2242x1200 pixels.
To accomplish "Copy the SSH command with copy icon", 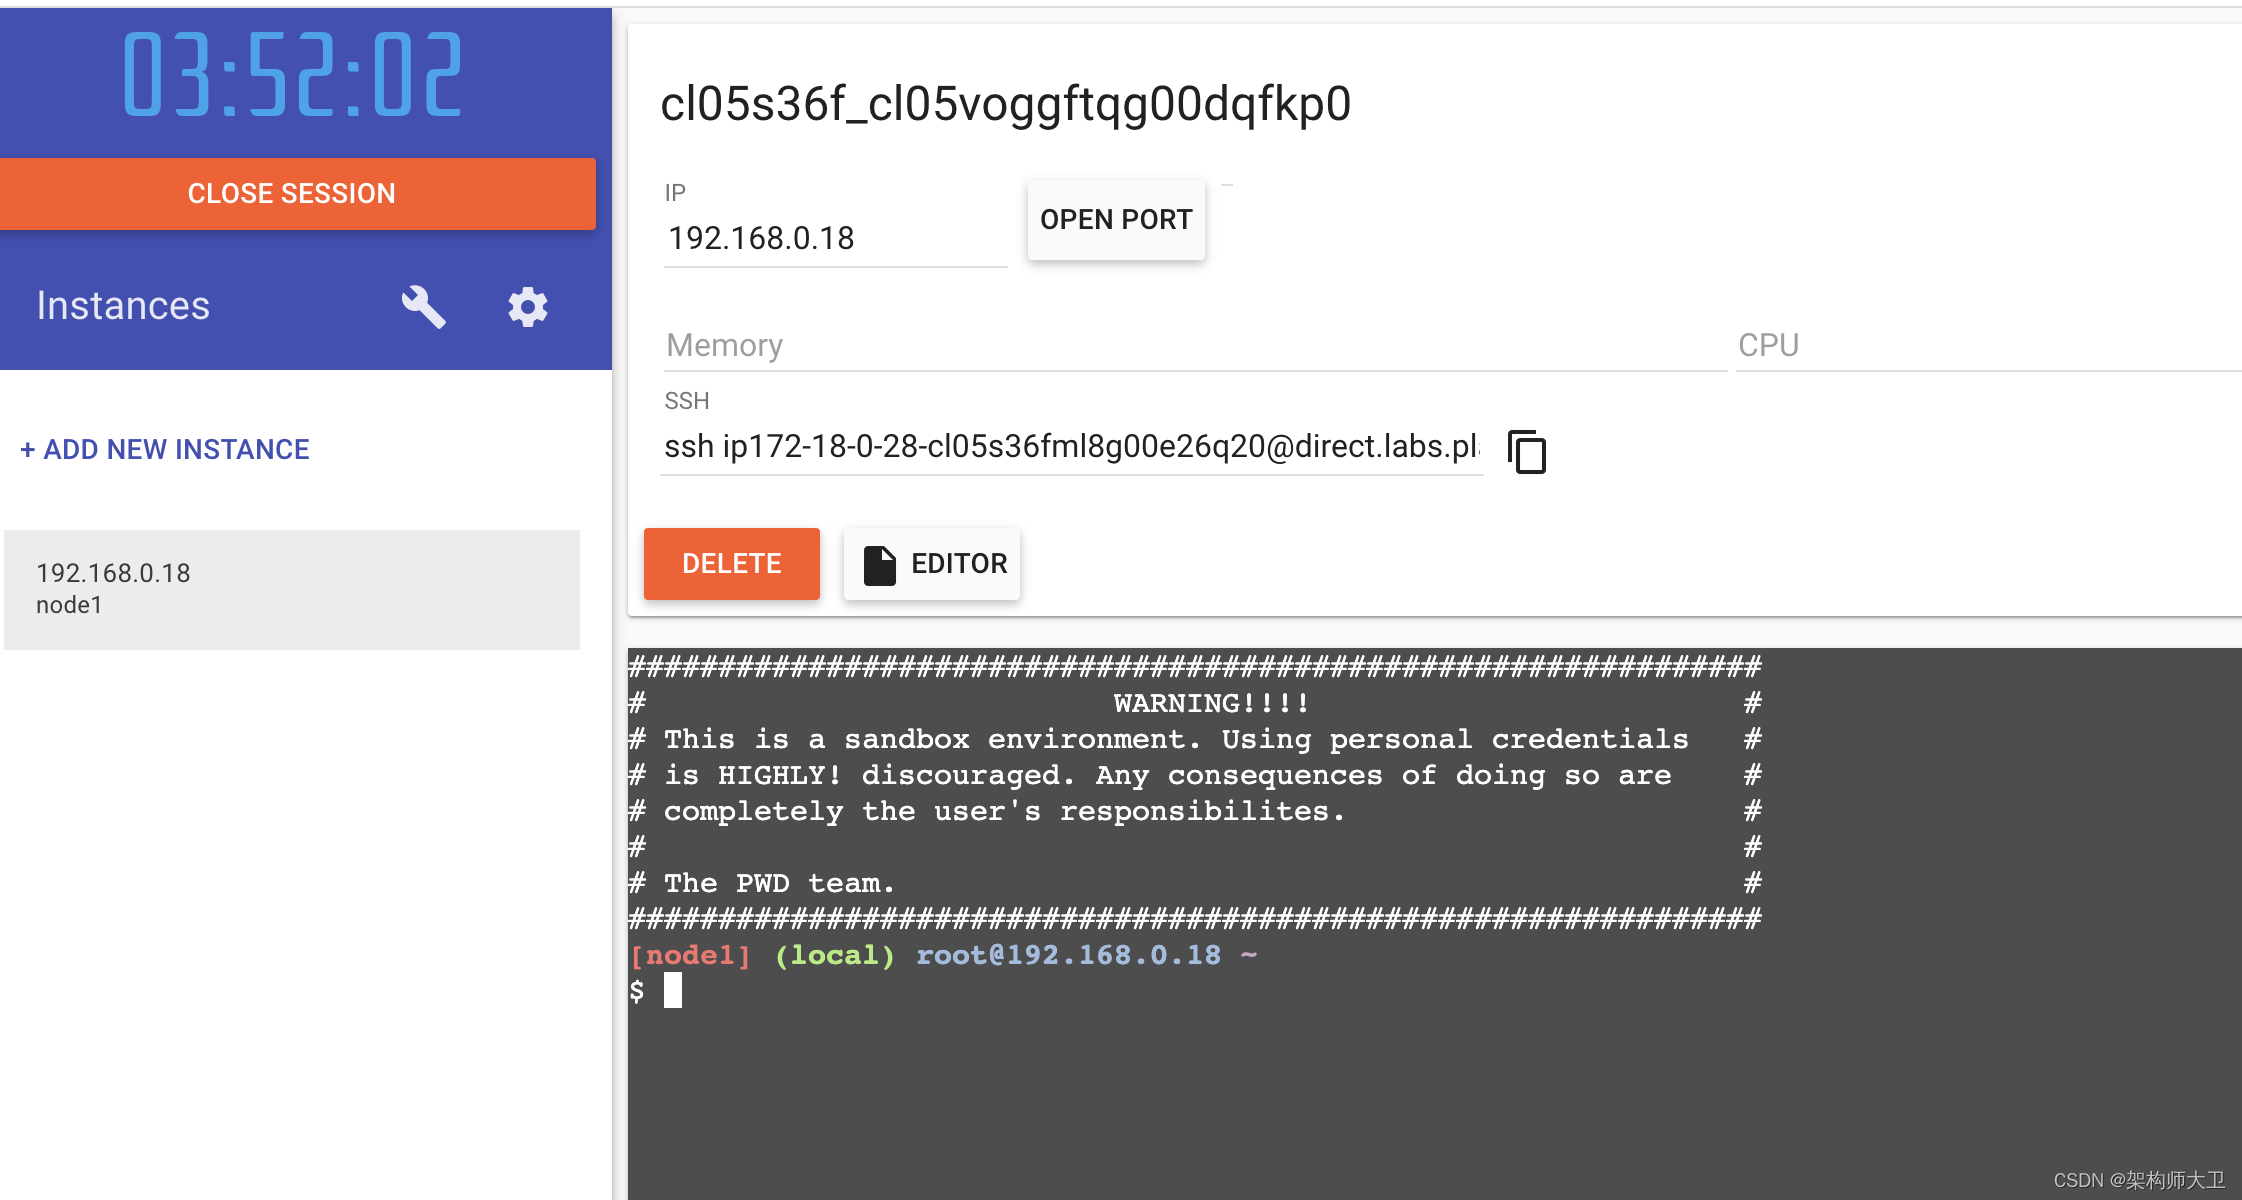I will tap(1525, 452).
